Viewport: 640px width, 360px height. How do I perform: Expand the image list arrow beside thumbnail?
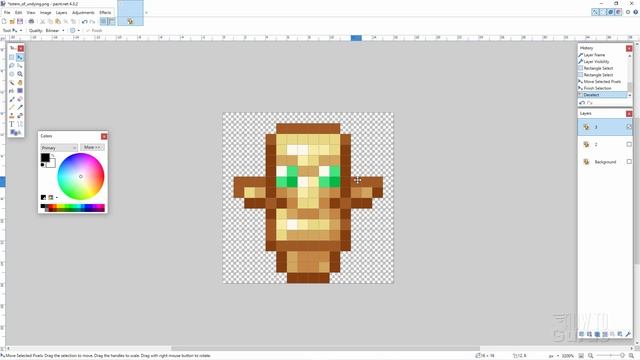[146, 13]
